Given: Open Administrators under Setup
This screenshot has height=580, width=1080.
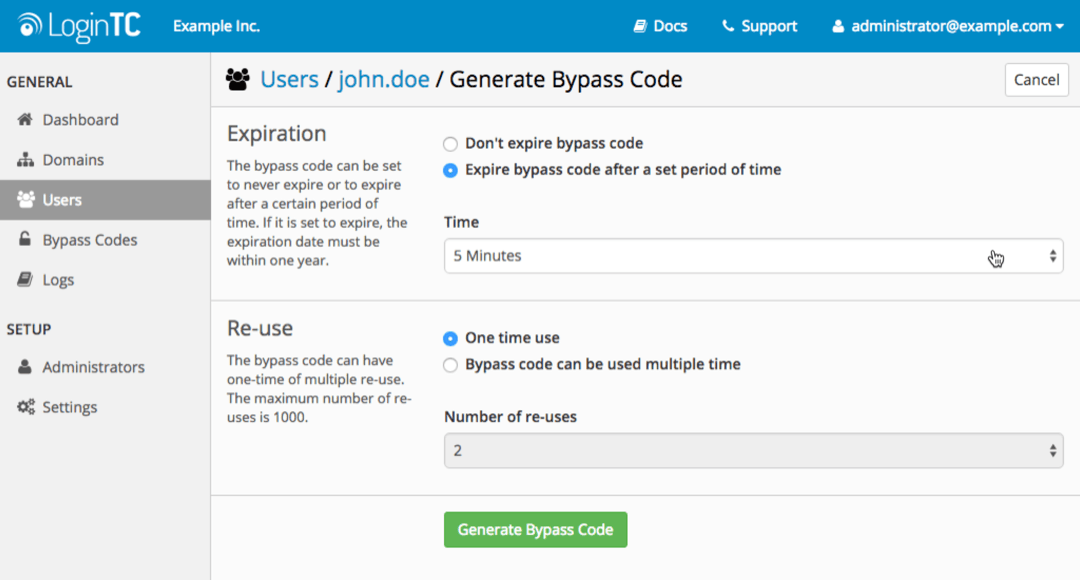Looking at the screenshot, I should click(105, 367).
